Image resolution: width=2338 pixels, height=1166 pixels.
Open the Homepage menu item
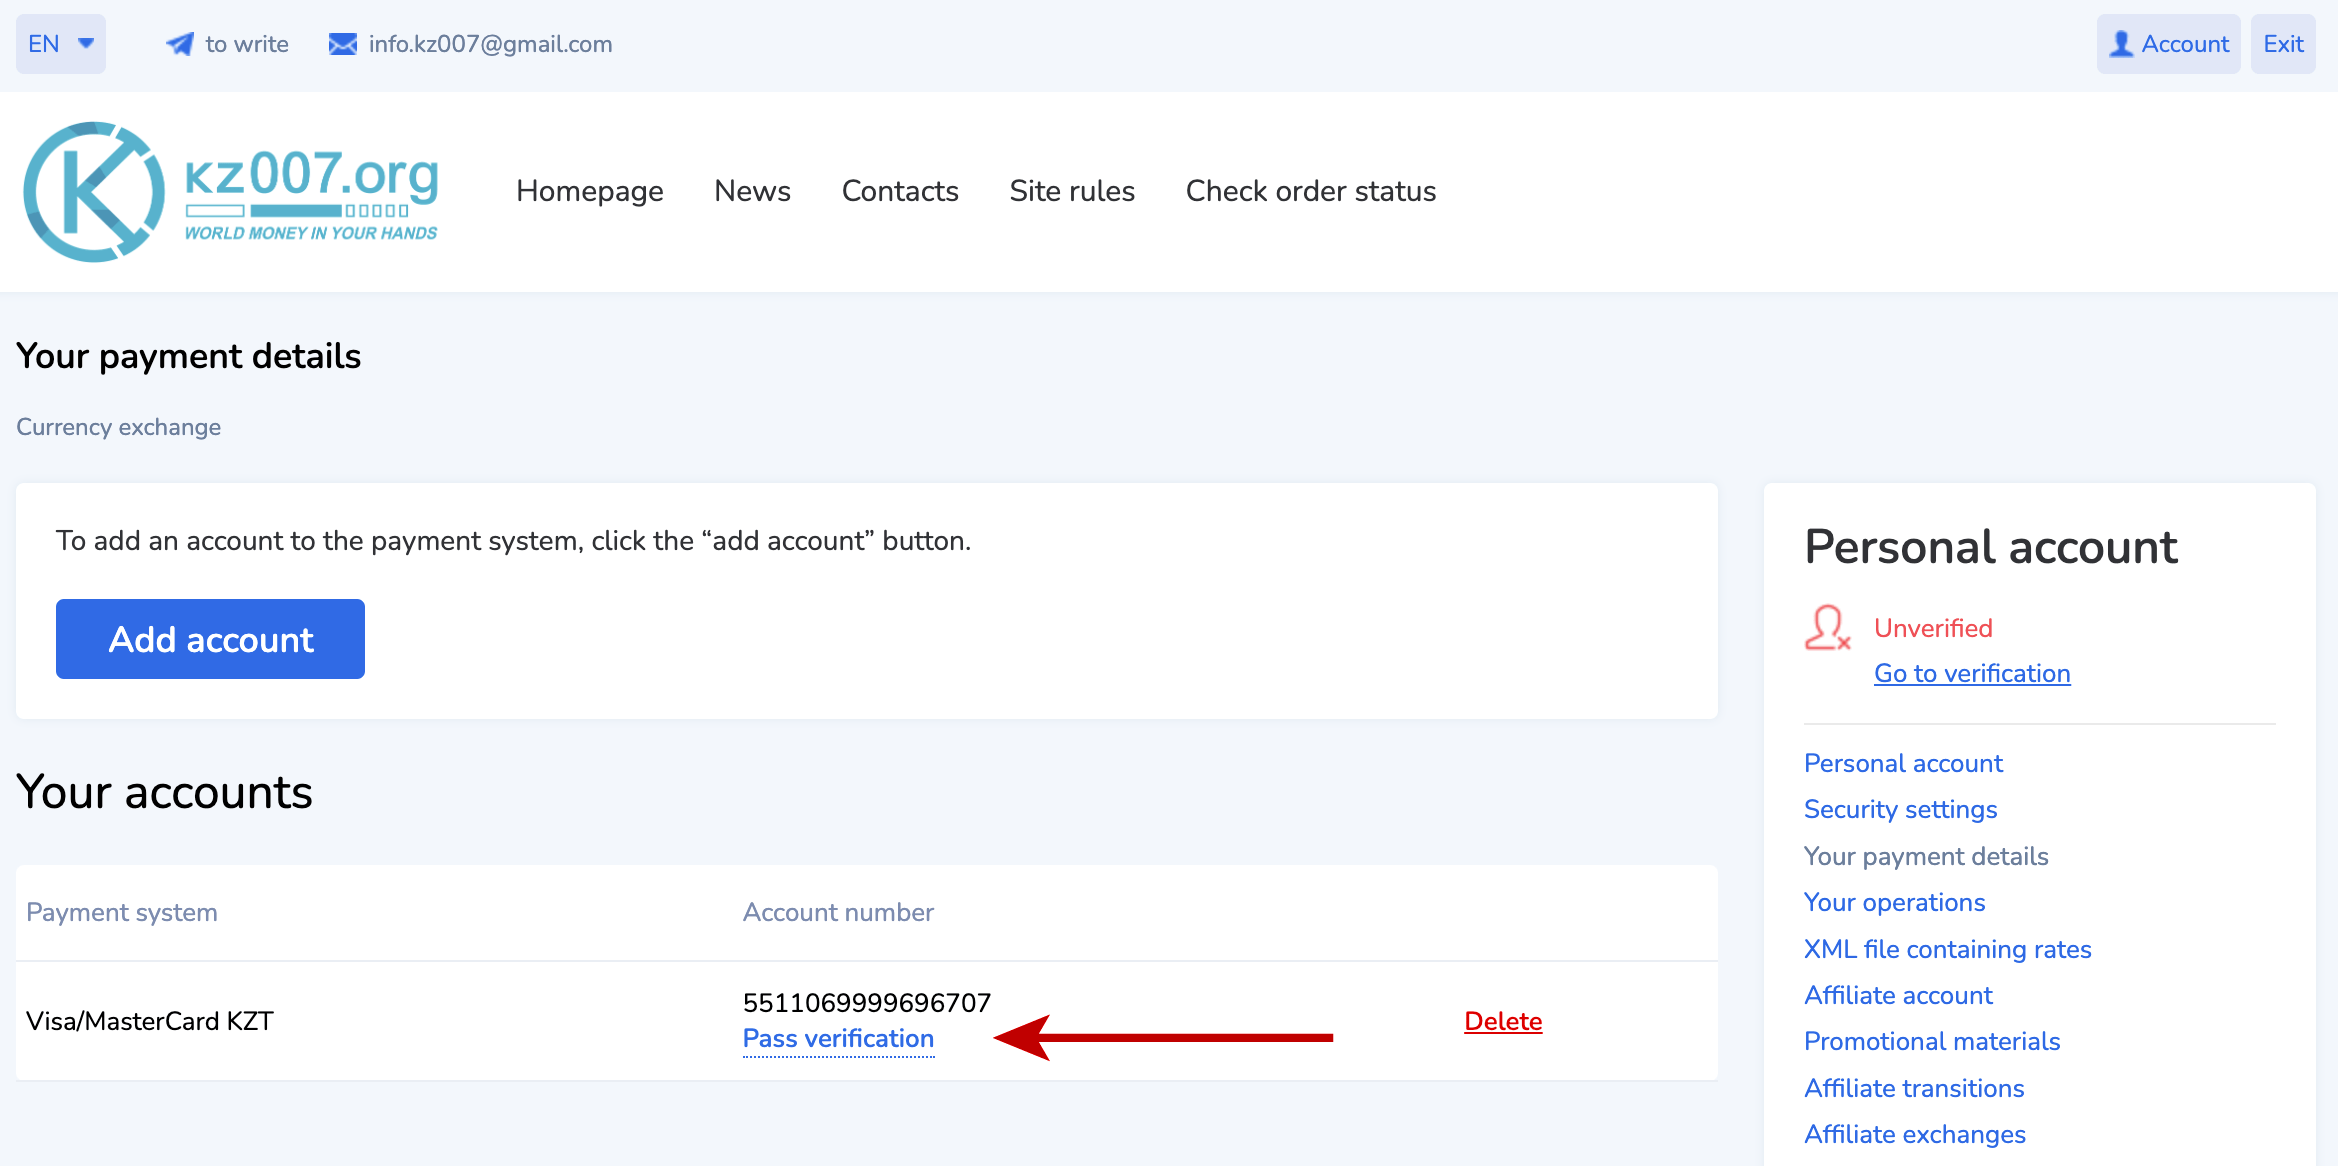(x=589, y=191)
